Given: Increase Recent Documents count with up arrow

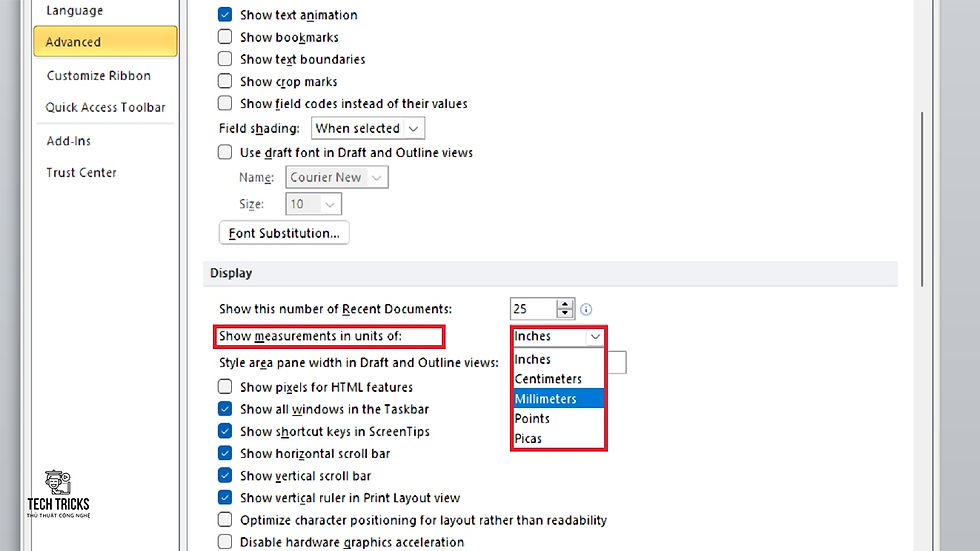Looking at the screenshot, I should point(564,304).
